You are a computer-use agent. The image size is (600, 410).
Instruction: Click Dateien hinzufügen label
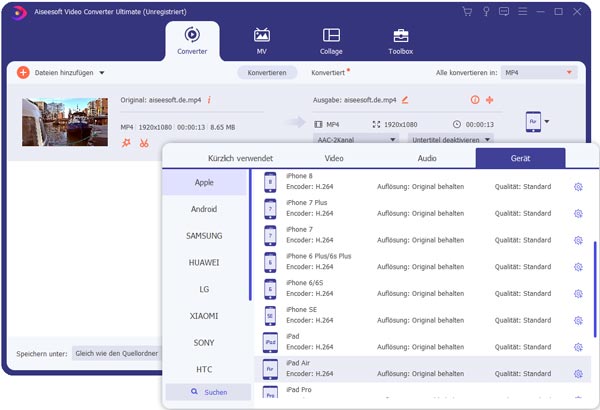[64, 73]
